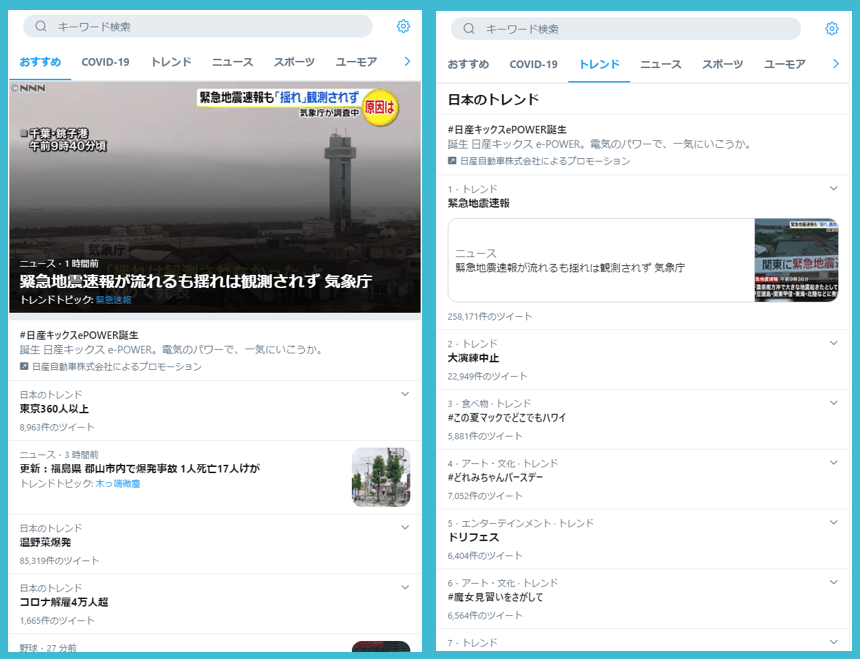This screenshot has height=659, width=860.
Task: Open hero news headline 緊急地震速報が流れるも揺れは観測されず
Action: pyautogui.click(x=196, y=281)
